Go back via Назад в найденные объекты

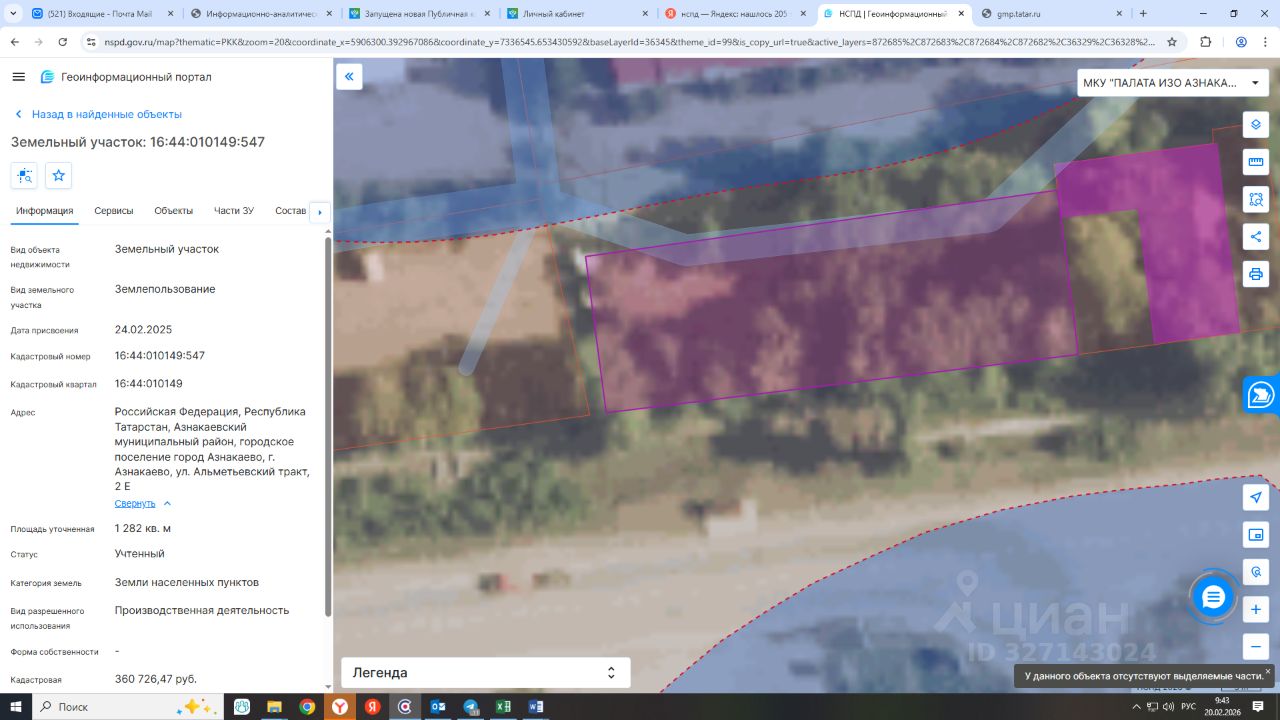[97, 114]
